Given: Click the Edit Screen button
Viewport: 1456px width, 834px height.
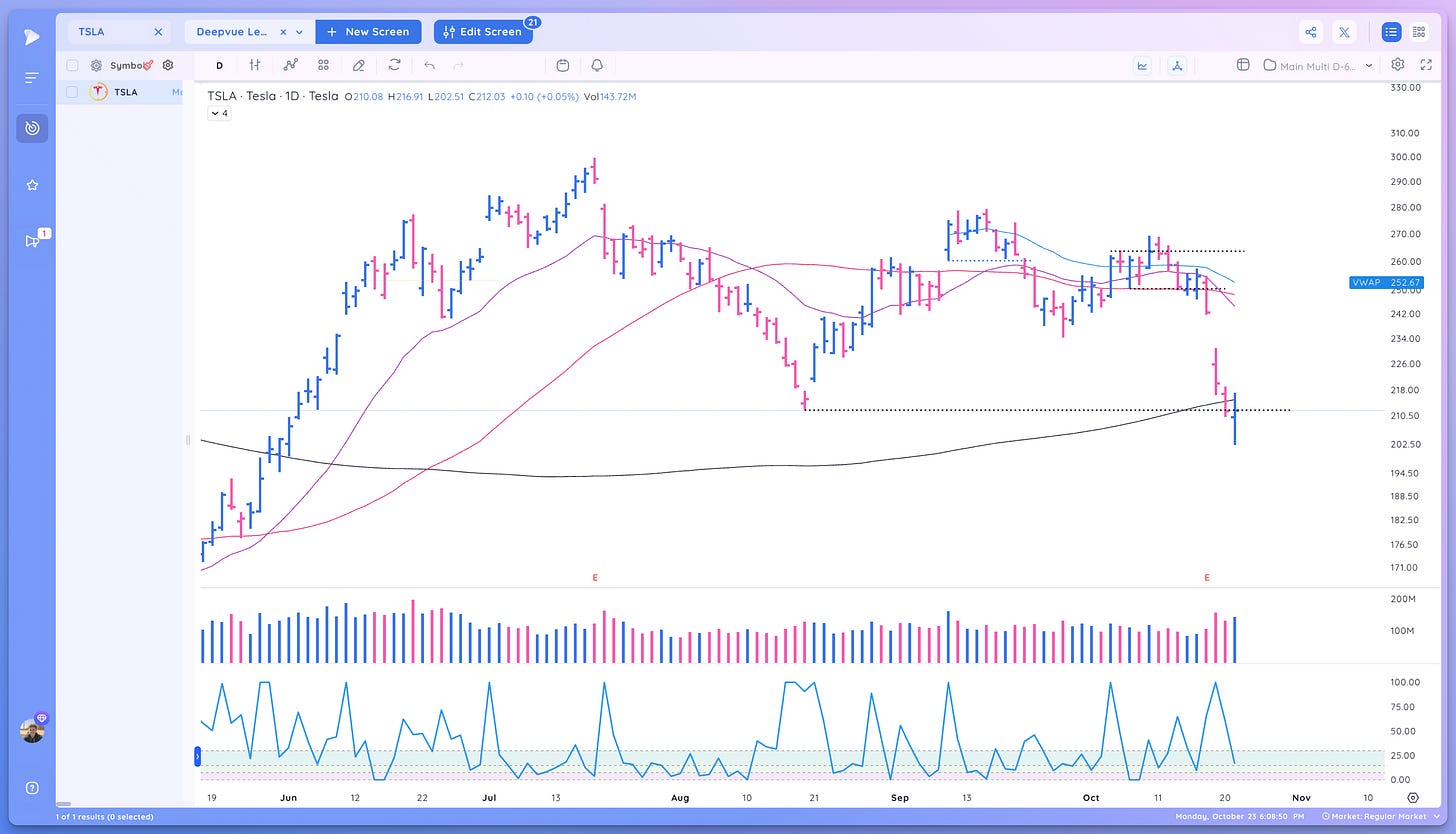Looking at the screenshot, I should point(482,32).
